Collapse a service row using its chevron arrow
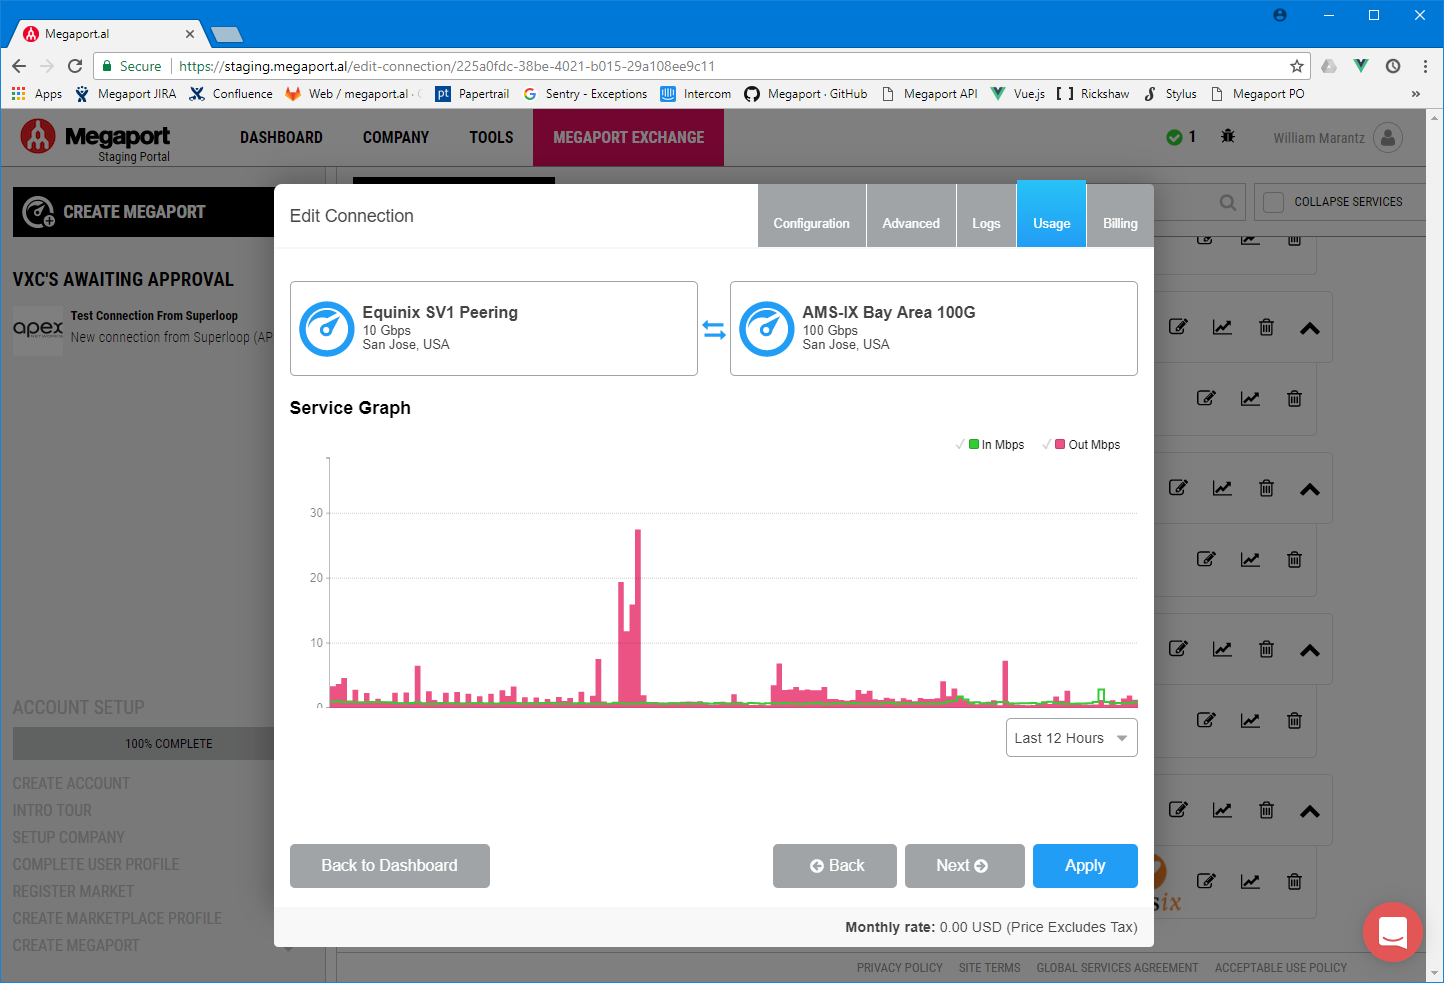 [x=1310, y=327]
